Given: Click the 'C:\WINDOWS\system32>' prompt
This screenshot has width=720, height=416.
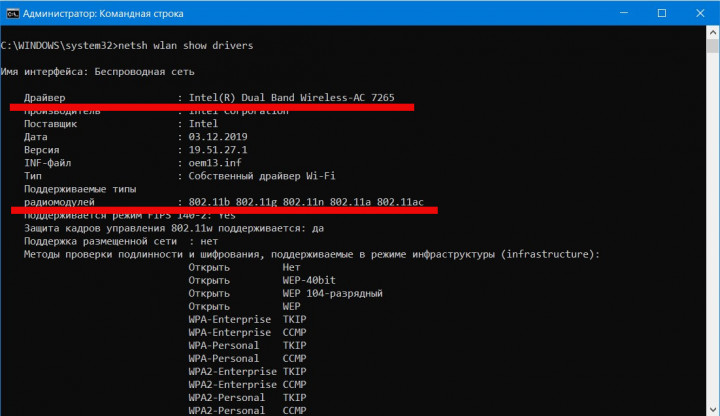Looking at the screenshot, I should (59, 45).
